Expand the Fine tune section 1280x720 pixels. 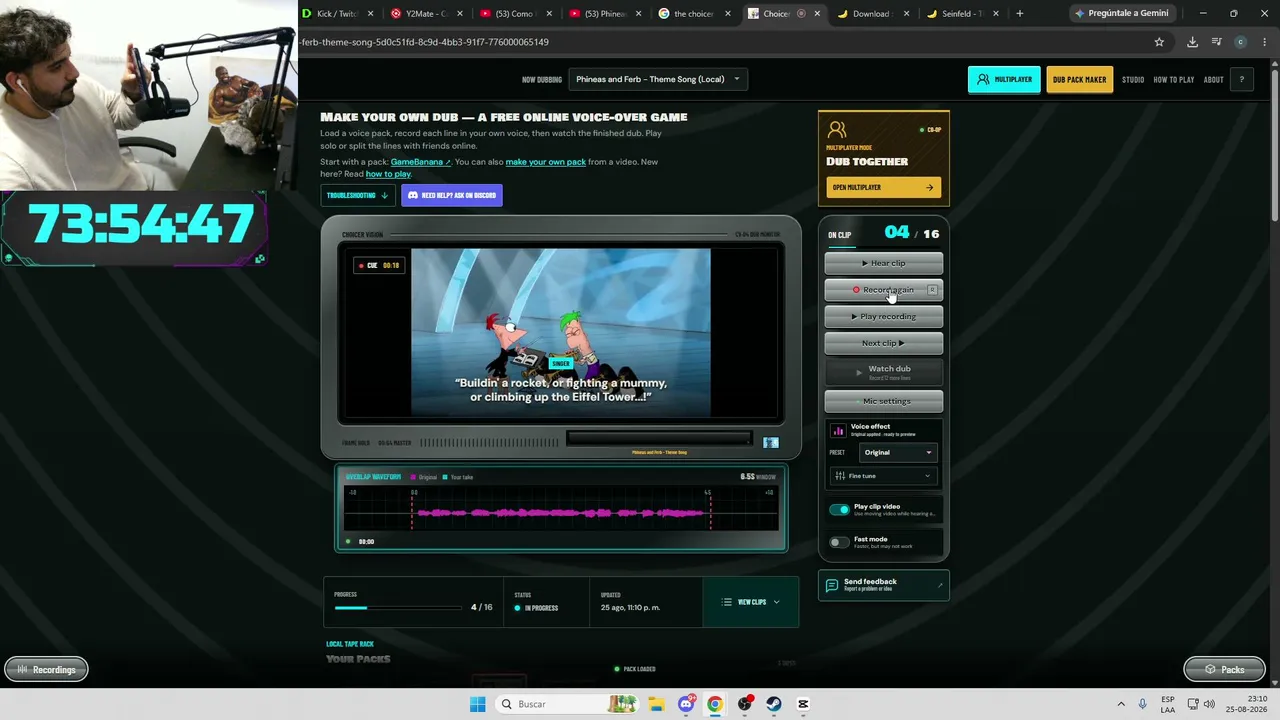point(883,476)
